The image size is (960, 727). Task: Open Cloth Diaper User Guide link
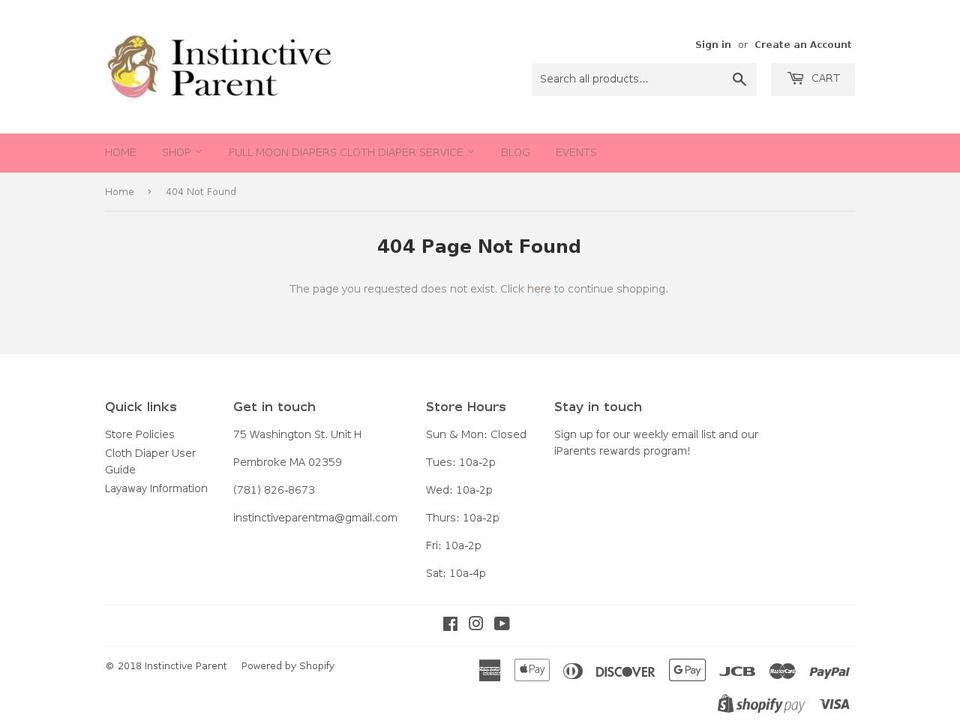click(x=150, y=461)
